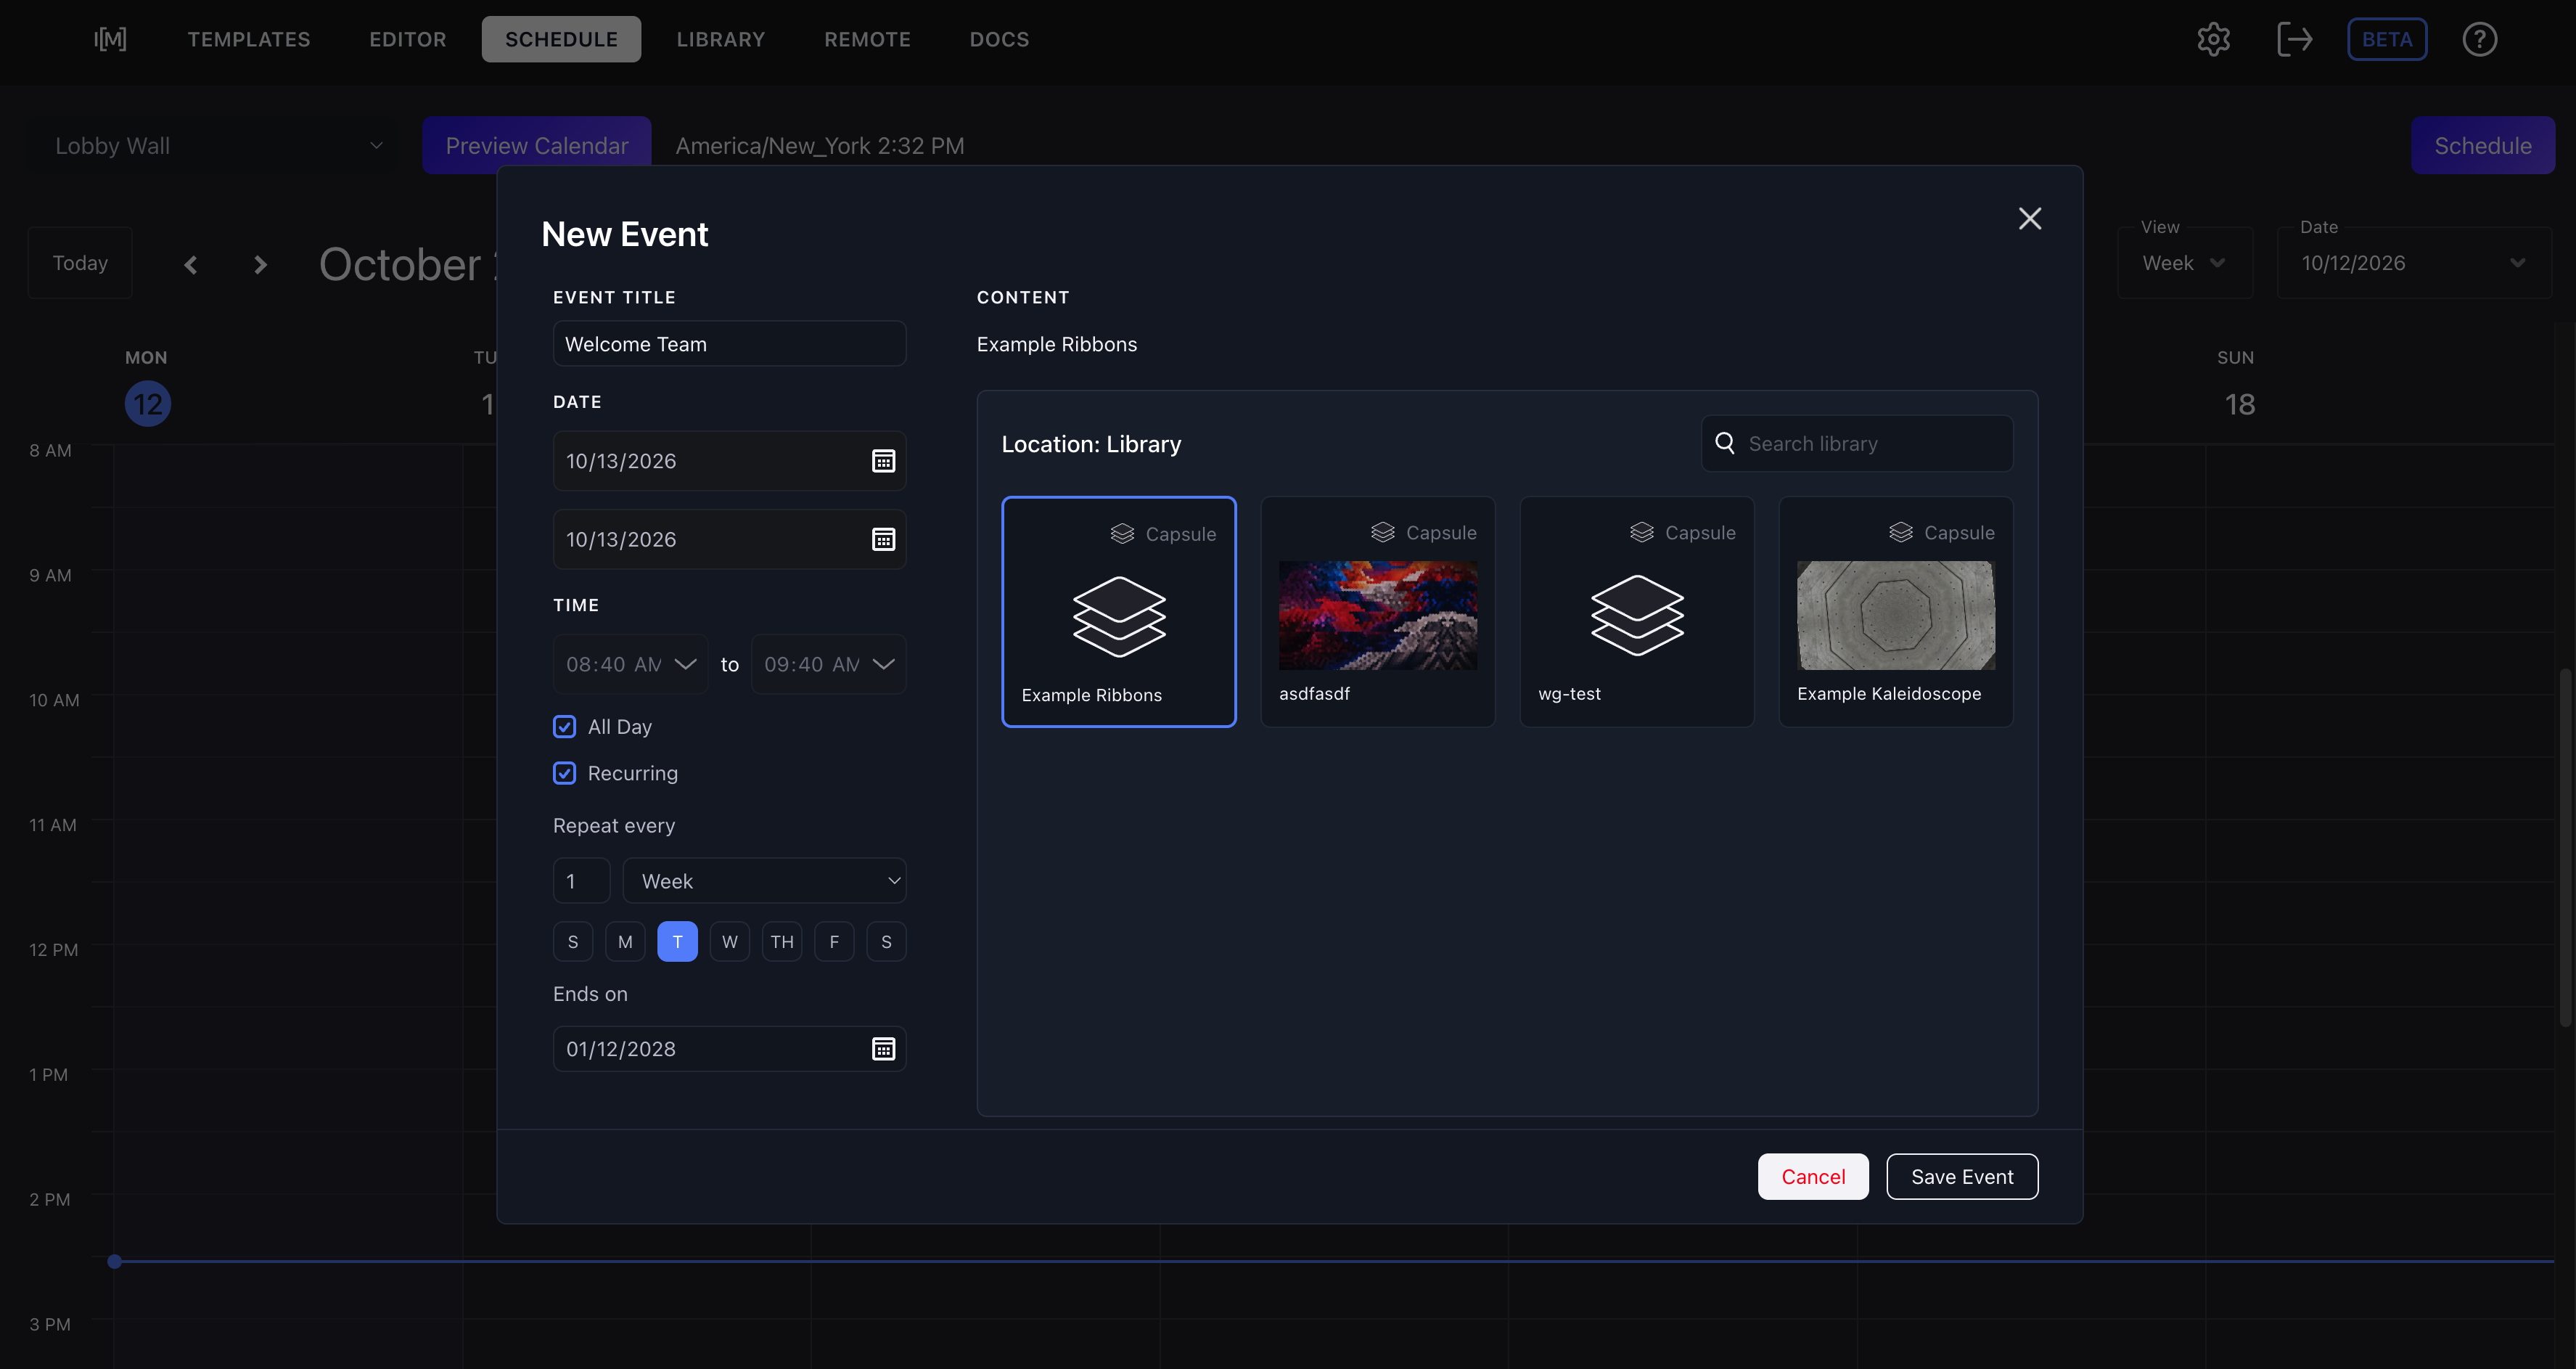The width and height of the screenshot is (2576, 1369).
Task: Click the search magnifier icon in library
Action: pyautogui.click(x=1725, y=443)
